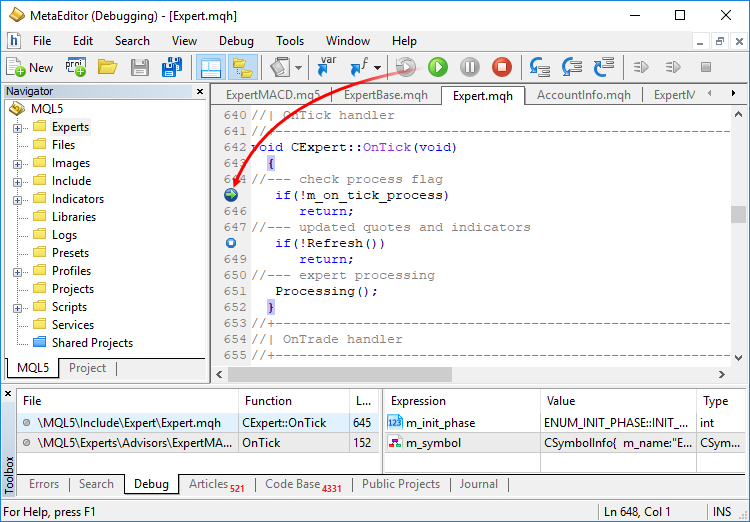Select the CExpert::OnTick call stack row
This screenshot has width=750, height=522.
tap(199, 423)
